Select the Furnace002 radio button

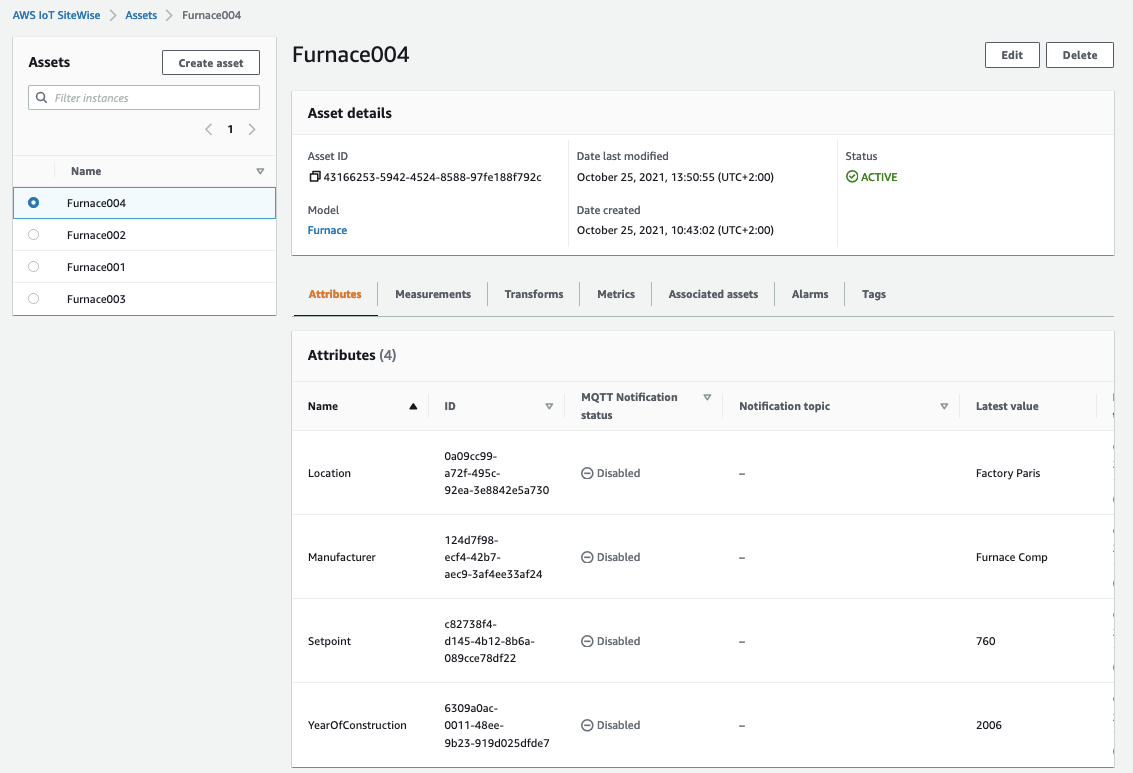pos(31,234)
